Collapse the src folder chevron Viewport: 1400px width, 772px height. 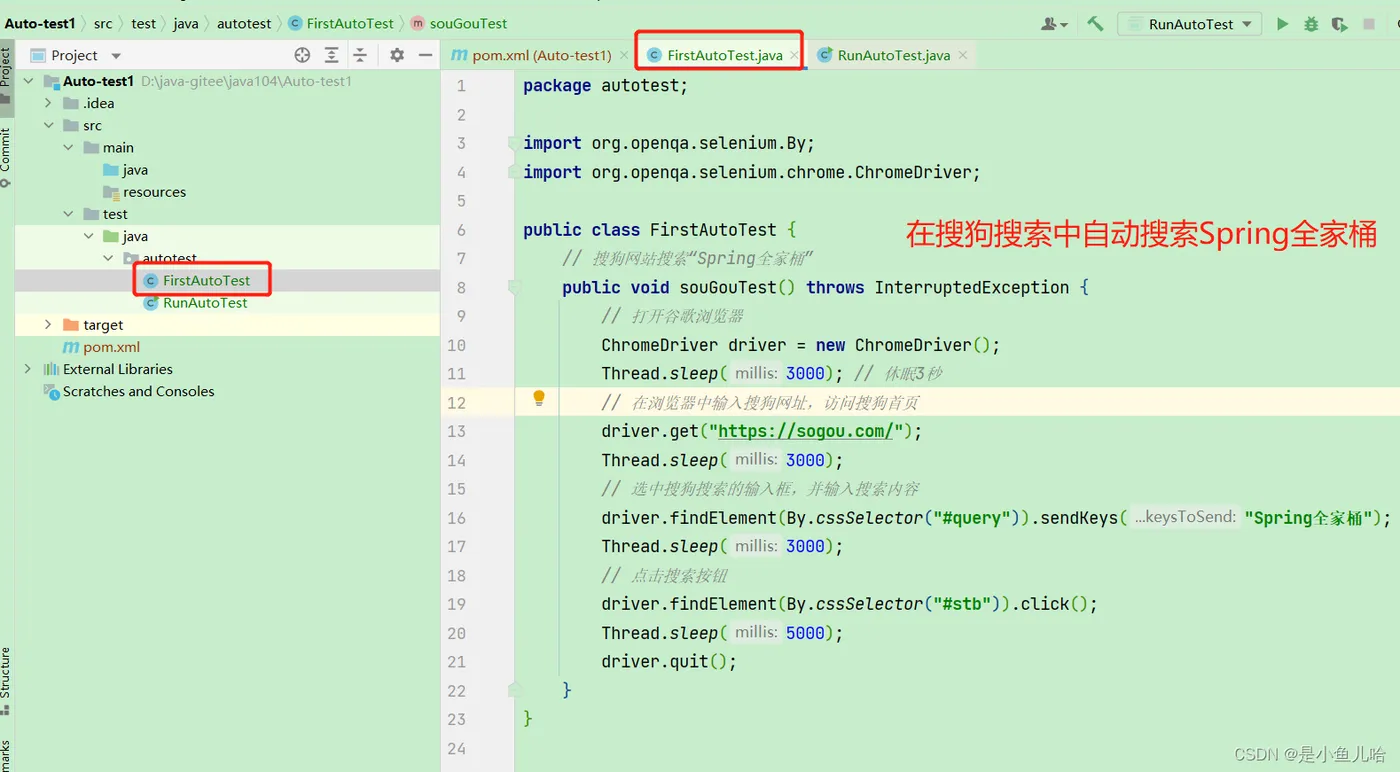point(48,125)
